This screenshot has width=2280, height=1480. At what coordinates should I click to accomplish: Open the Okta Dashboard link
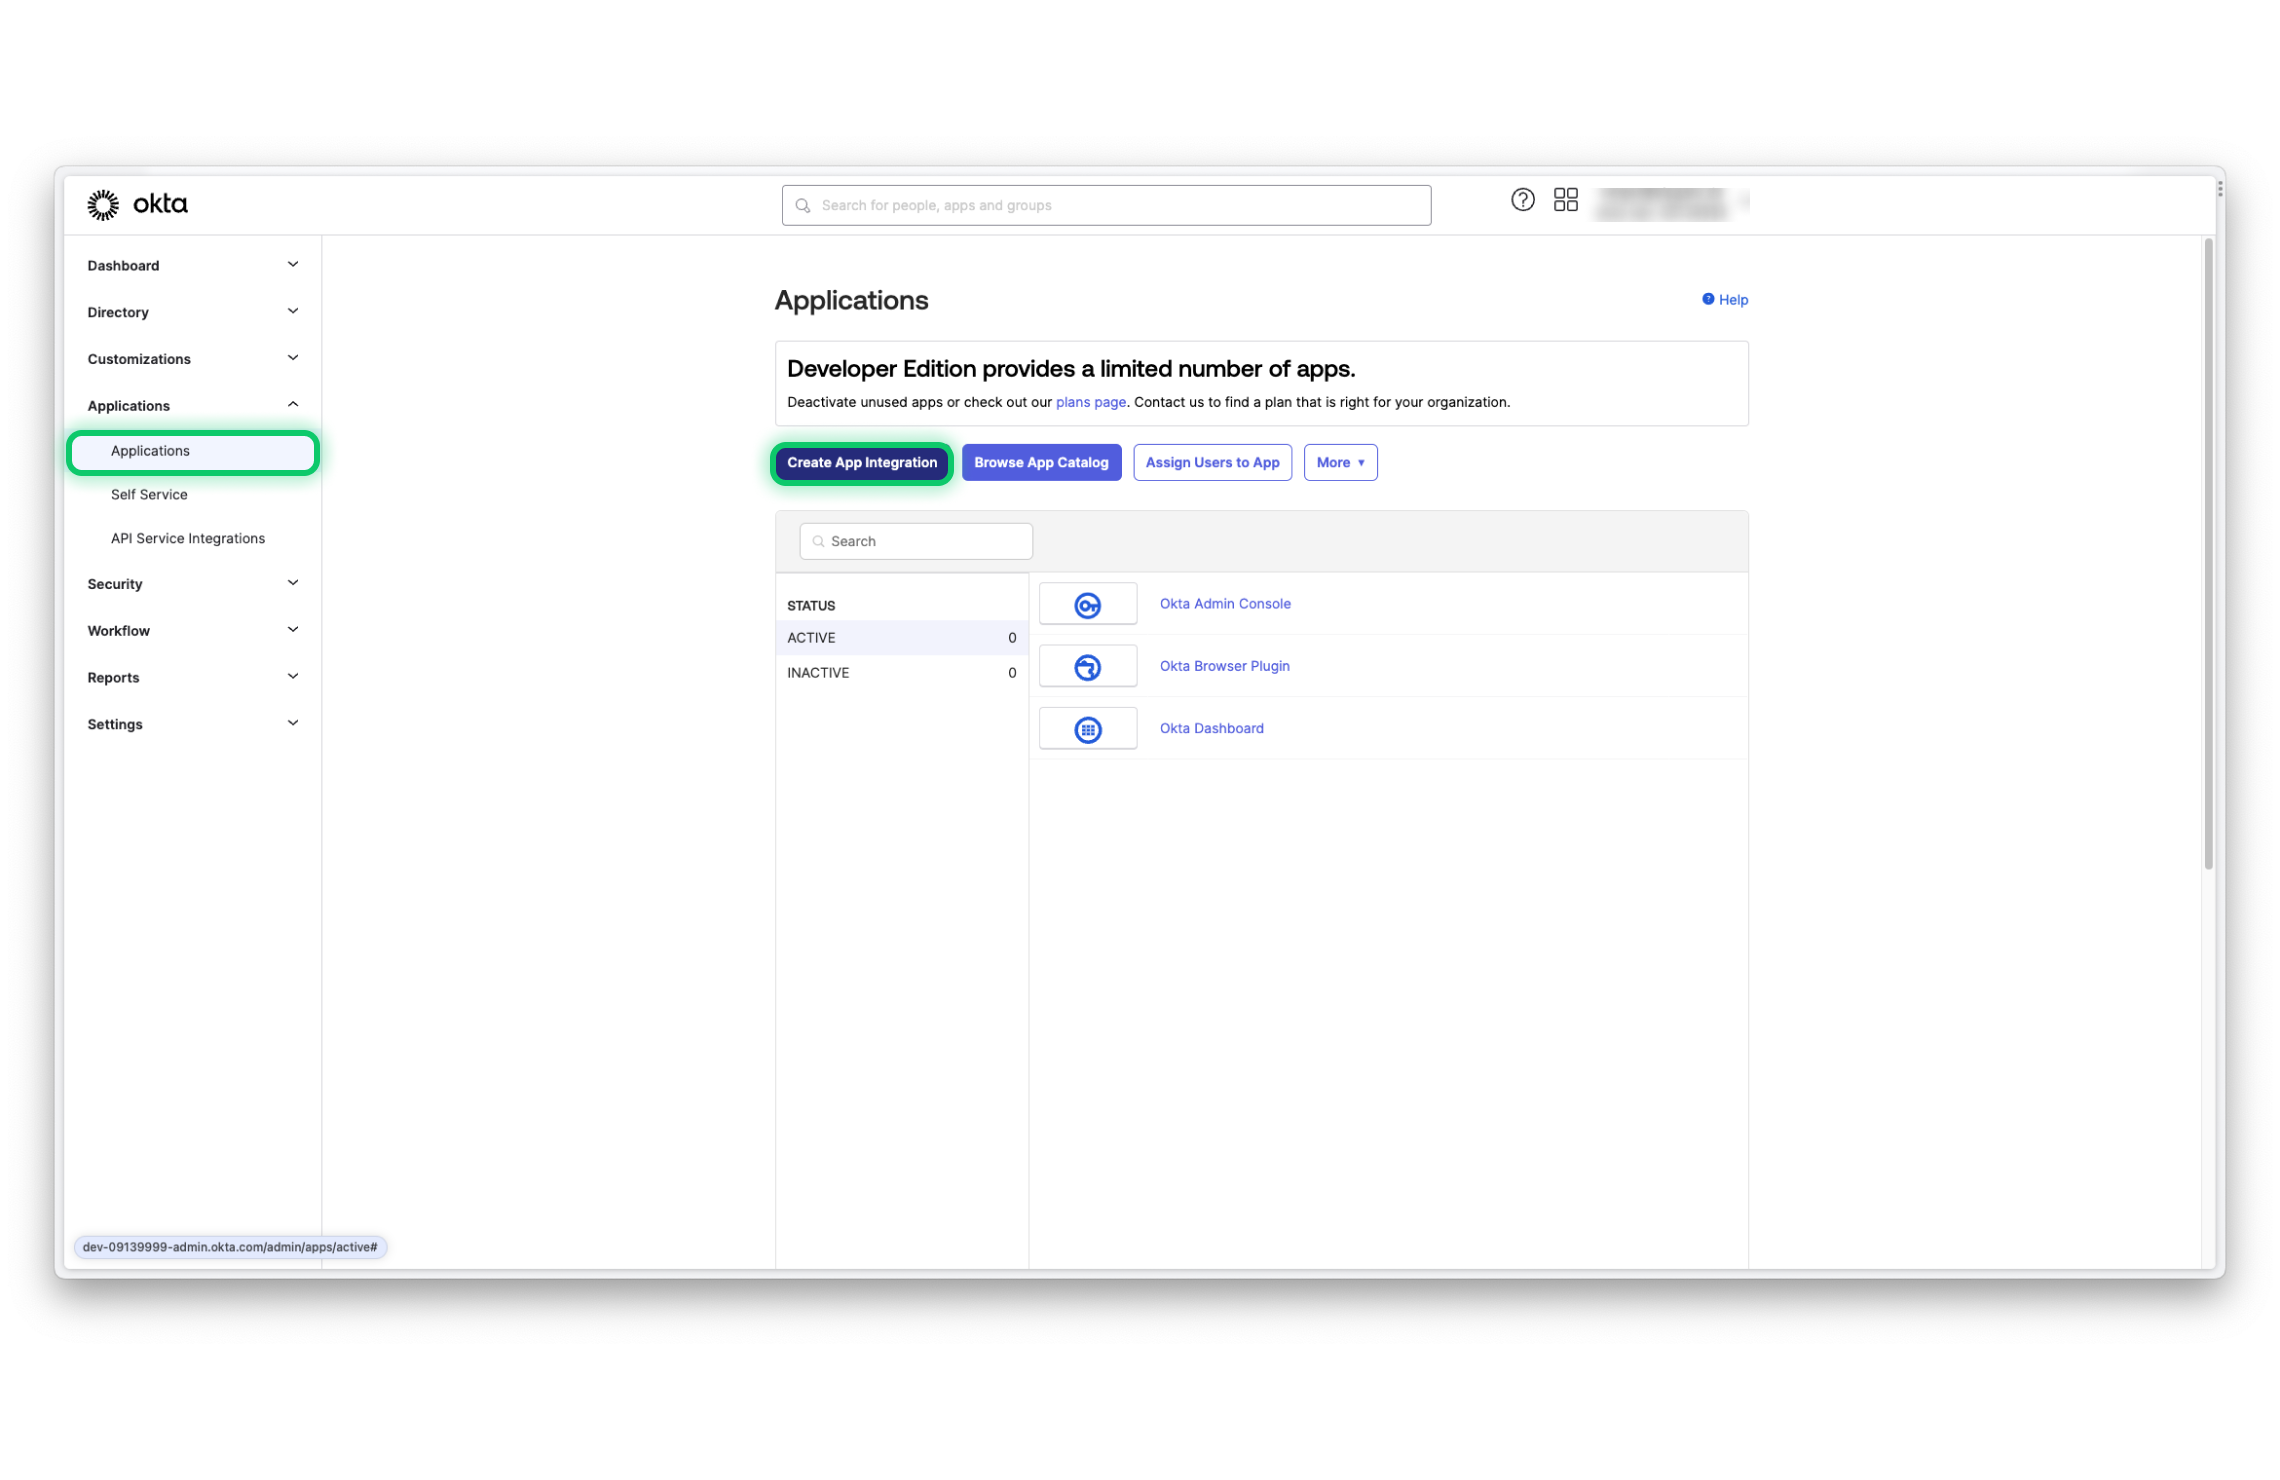click(x=1211, y=729)
